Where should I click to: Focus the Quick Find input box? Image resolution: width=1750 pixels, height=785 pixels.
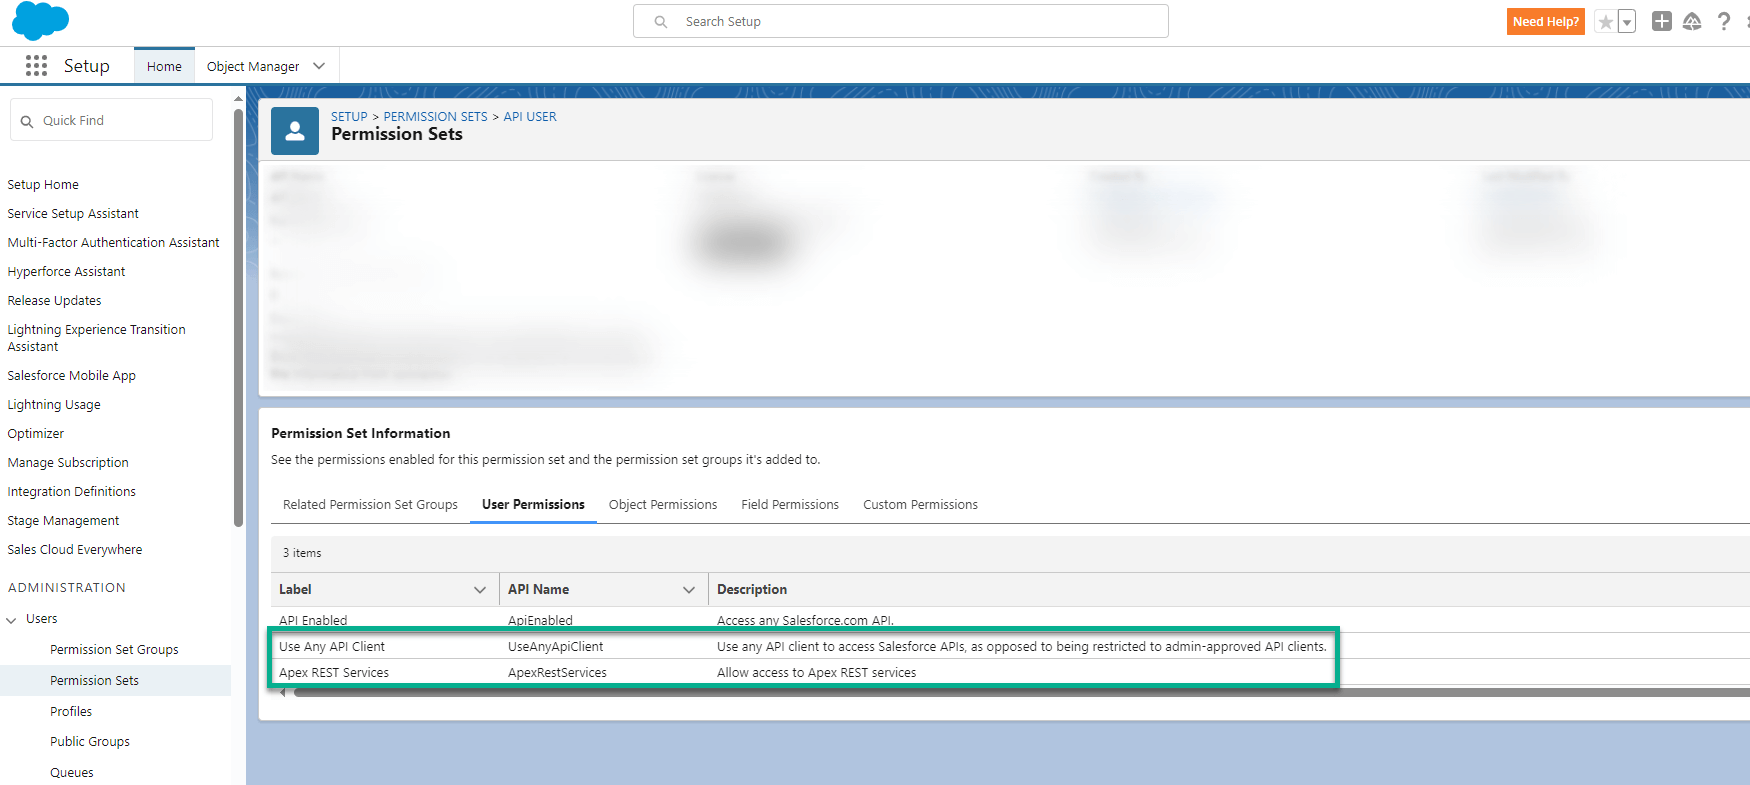111,120
